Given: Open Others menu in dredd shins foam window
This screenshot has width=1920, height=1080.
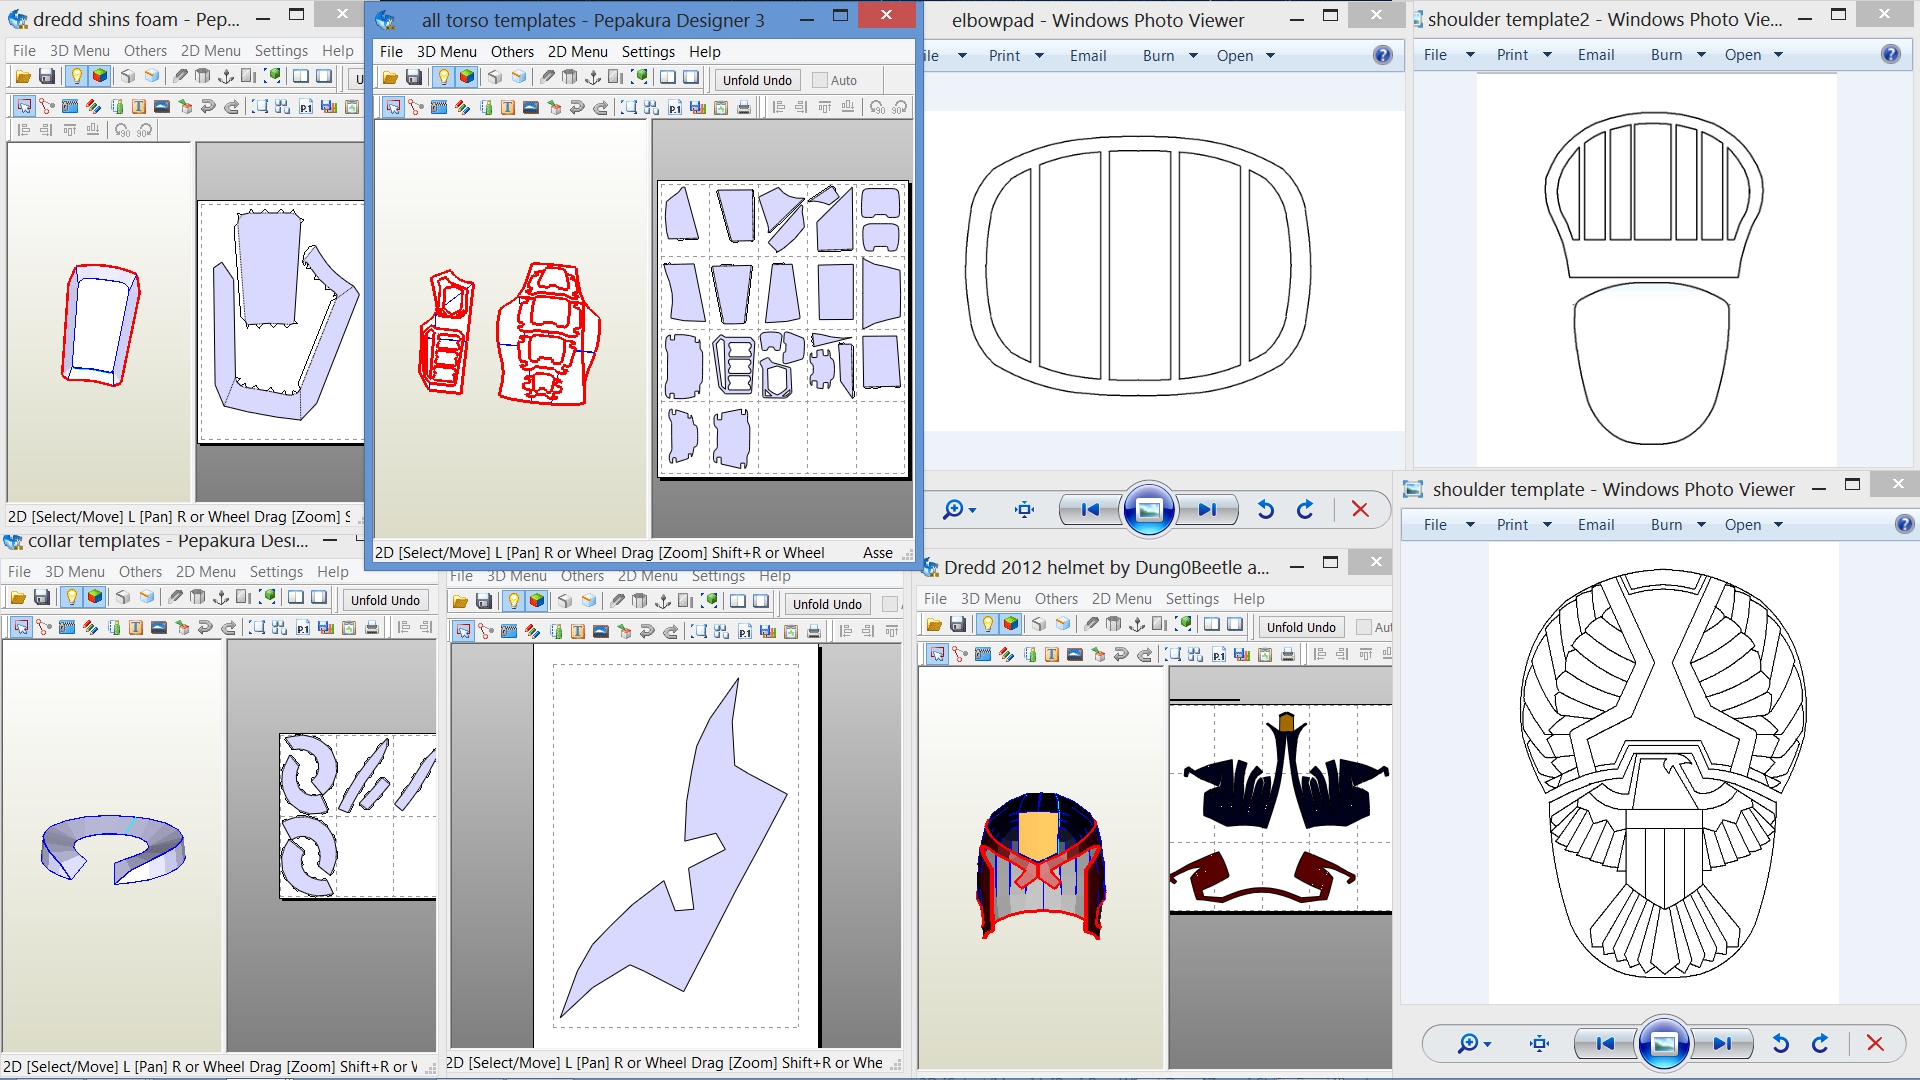Looking at the screenshot, I should 145,50.
